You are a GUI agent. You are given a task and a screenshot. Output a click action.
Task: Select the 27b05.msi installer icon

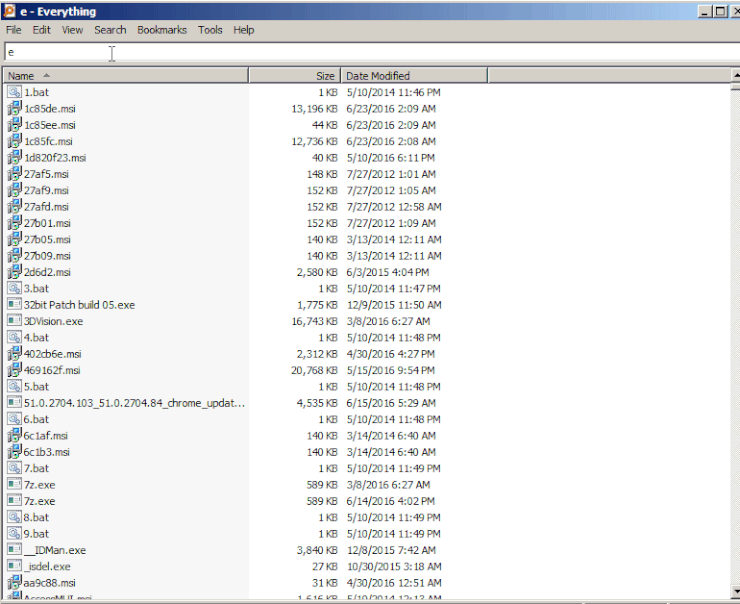pos(15,239)
